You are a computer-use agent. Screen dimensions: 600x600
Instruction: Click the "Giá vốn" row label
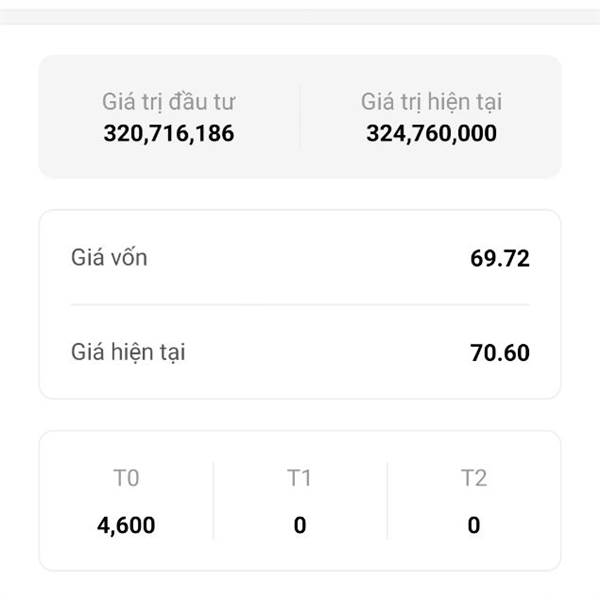(x=110, y=258)
